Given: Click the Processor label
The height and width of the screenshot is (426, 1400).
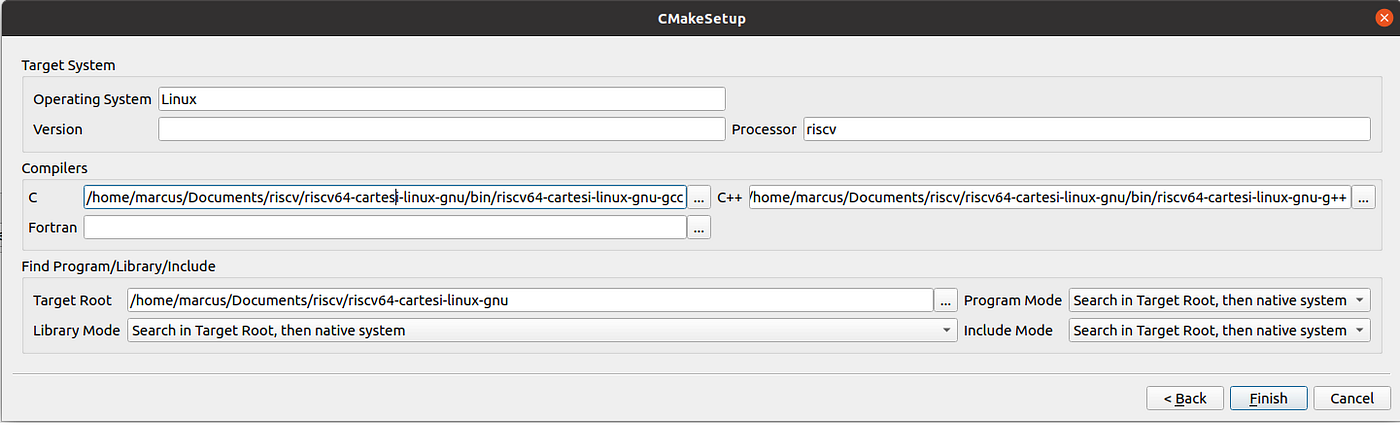Looking at the screenshot, I should click(x=764, y=129).
